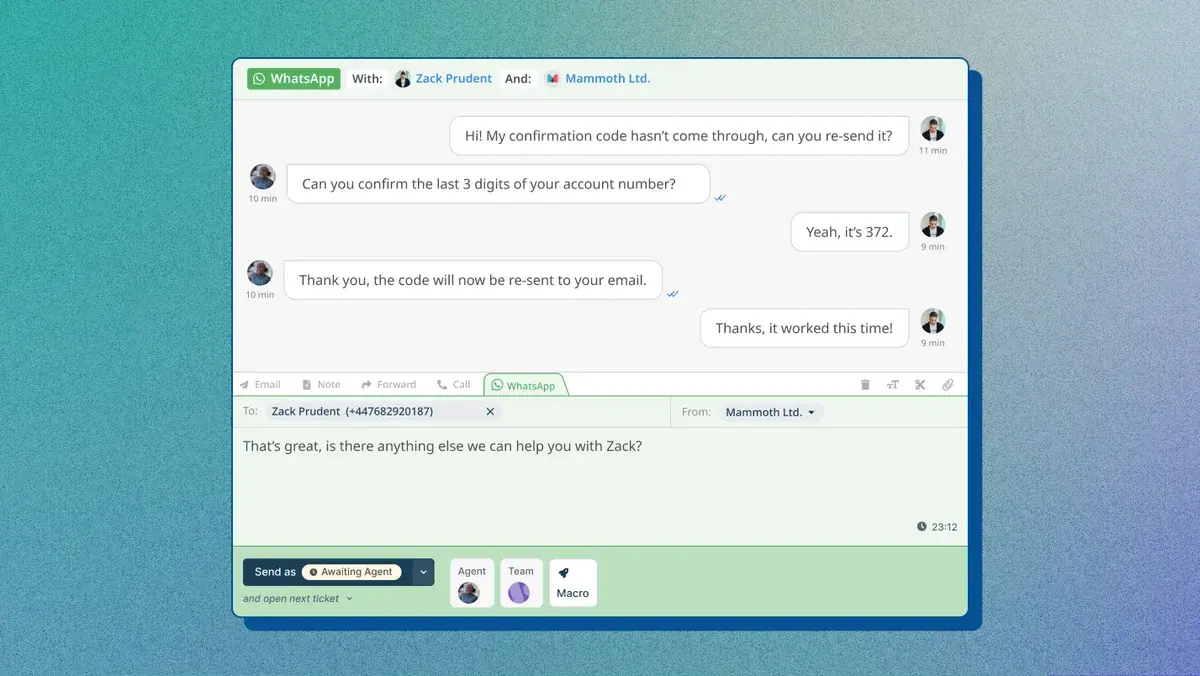Open Zack Prudent's contact profile

pyautogui.click(x=454, y=78)
